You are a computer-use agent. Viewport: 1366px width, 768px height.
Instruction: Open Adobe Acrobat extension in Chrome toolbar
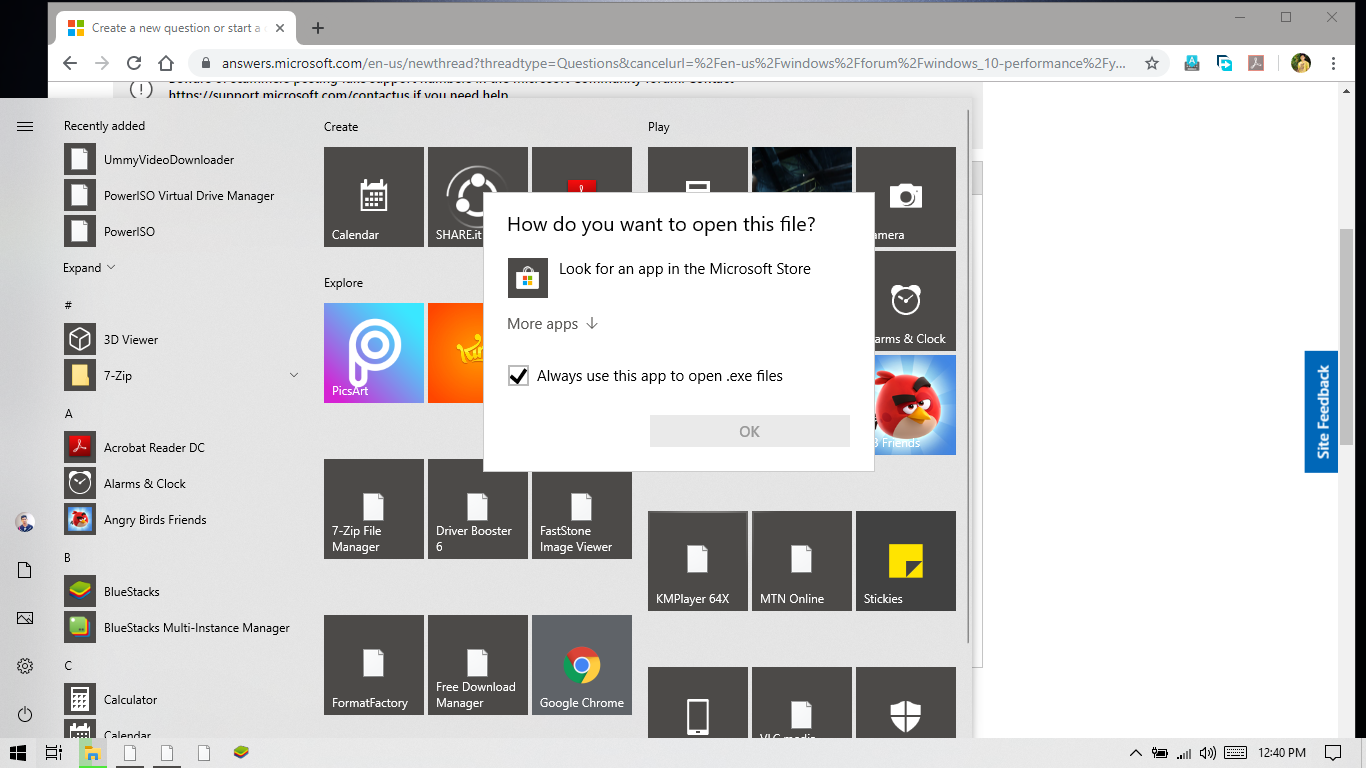1256,63
